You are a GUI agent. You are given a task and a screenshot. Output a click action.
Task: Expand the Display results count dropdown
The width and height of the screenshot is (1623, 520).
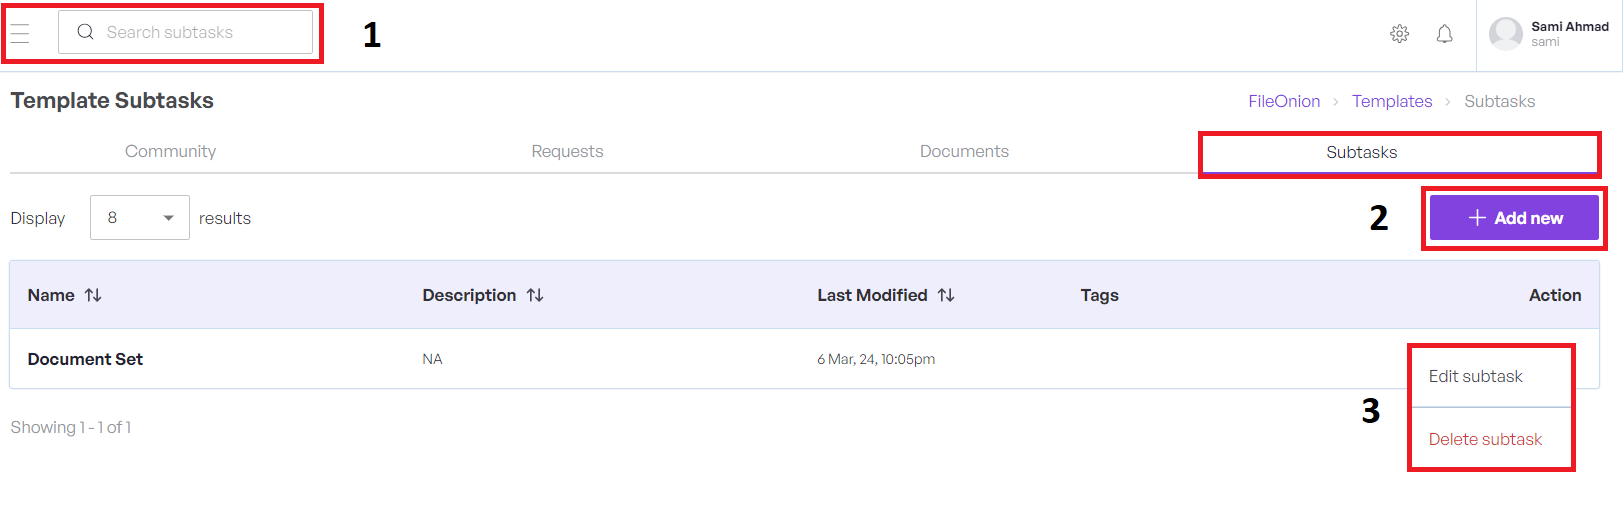[140, 218]
